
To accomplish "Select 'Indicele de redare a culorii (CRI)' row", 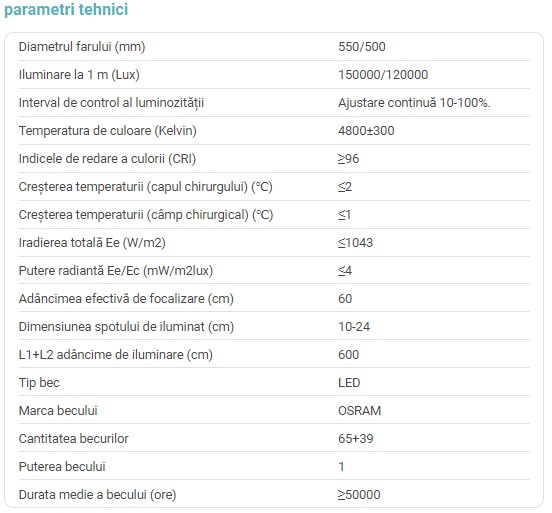I will [x=274, y=159].
